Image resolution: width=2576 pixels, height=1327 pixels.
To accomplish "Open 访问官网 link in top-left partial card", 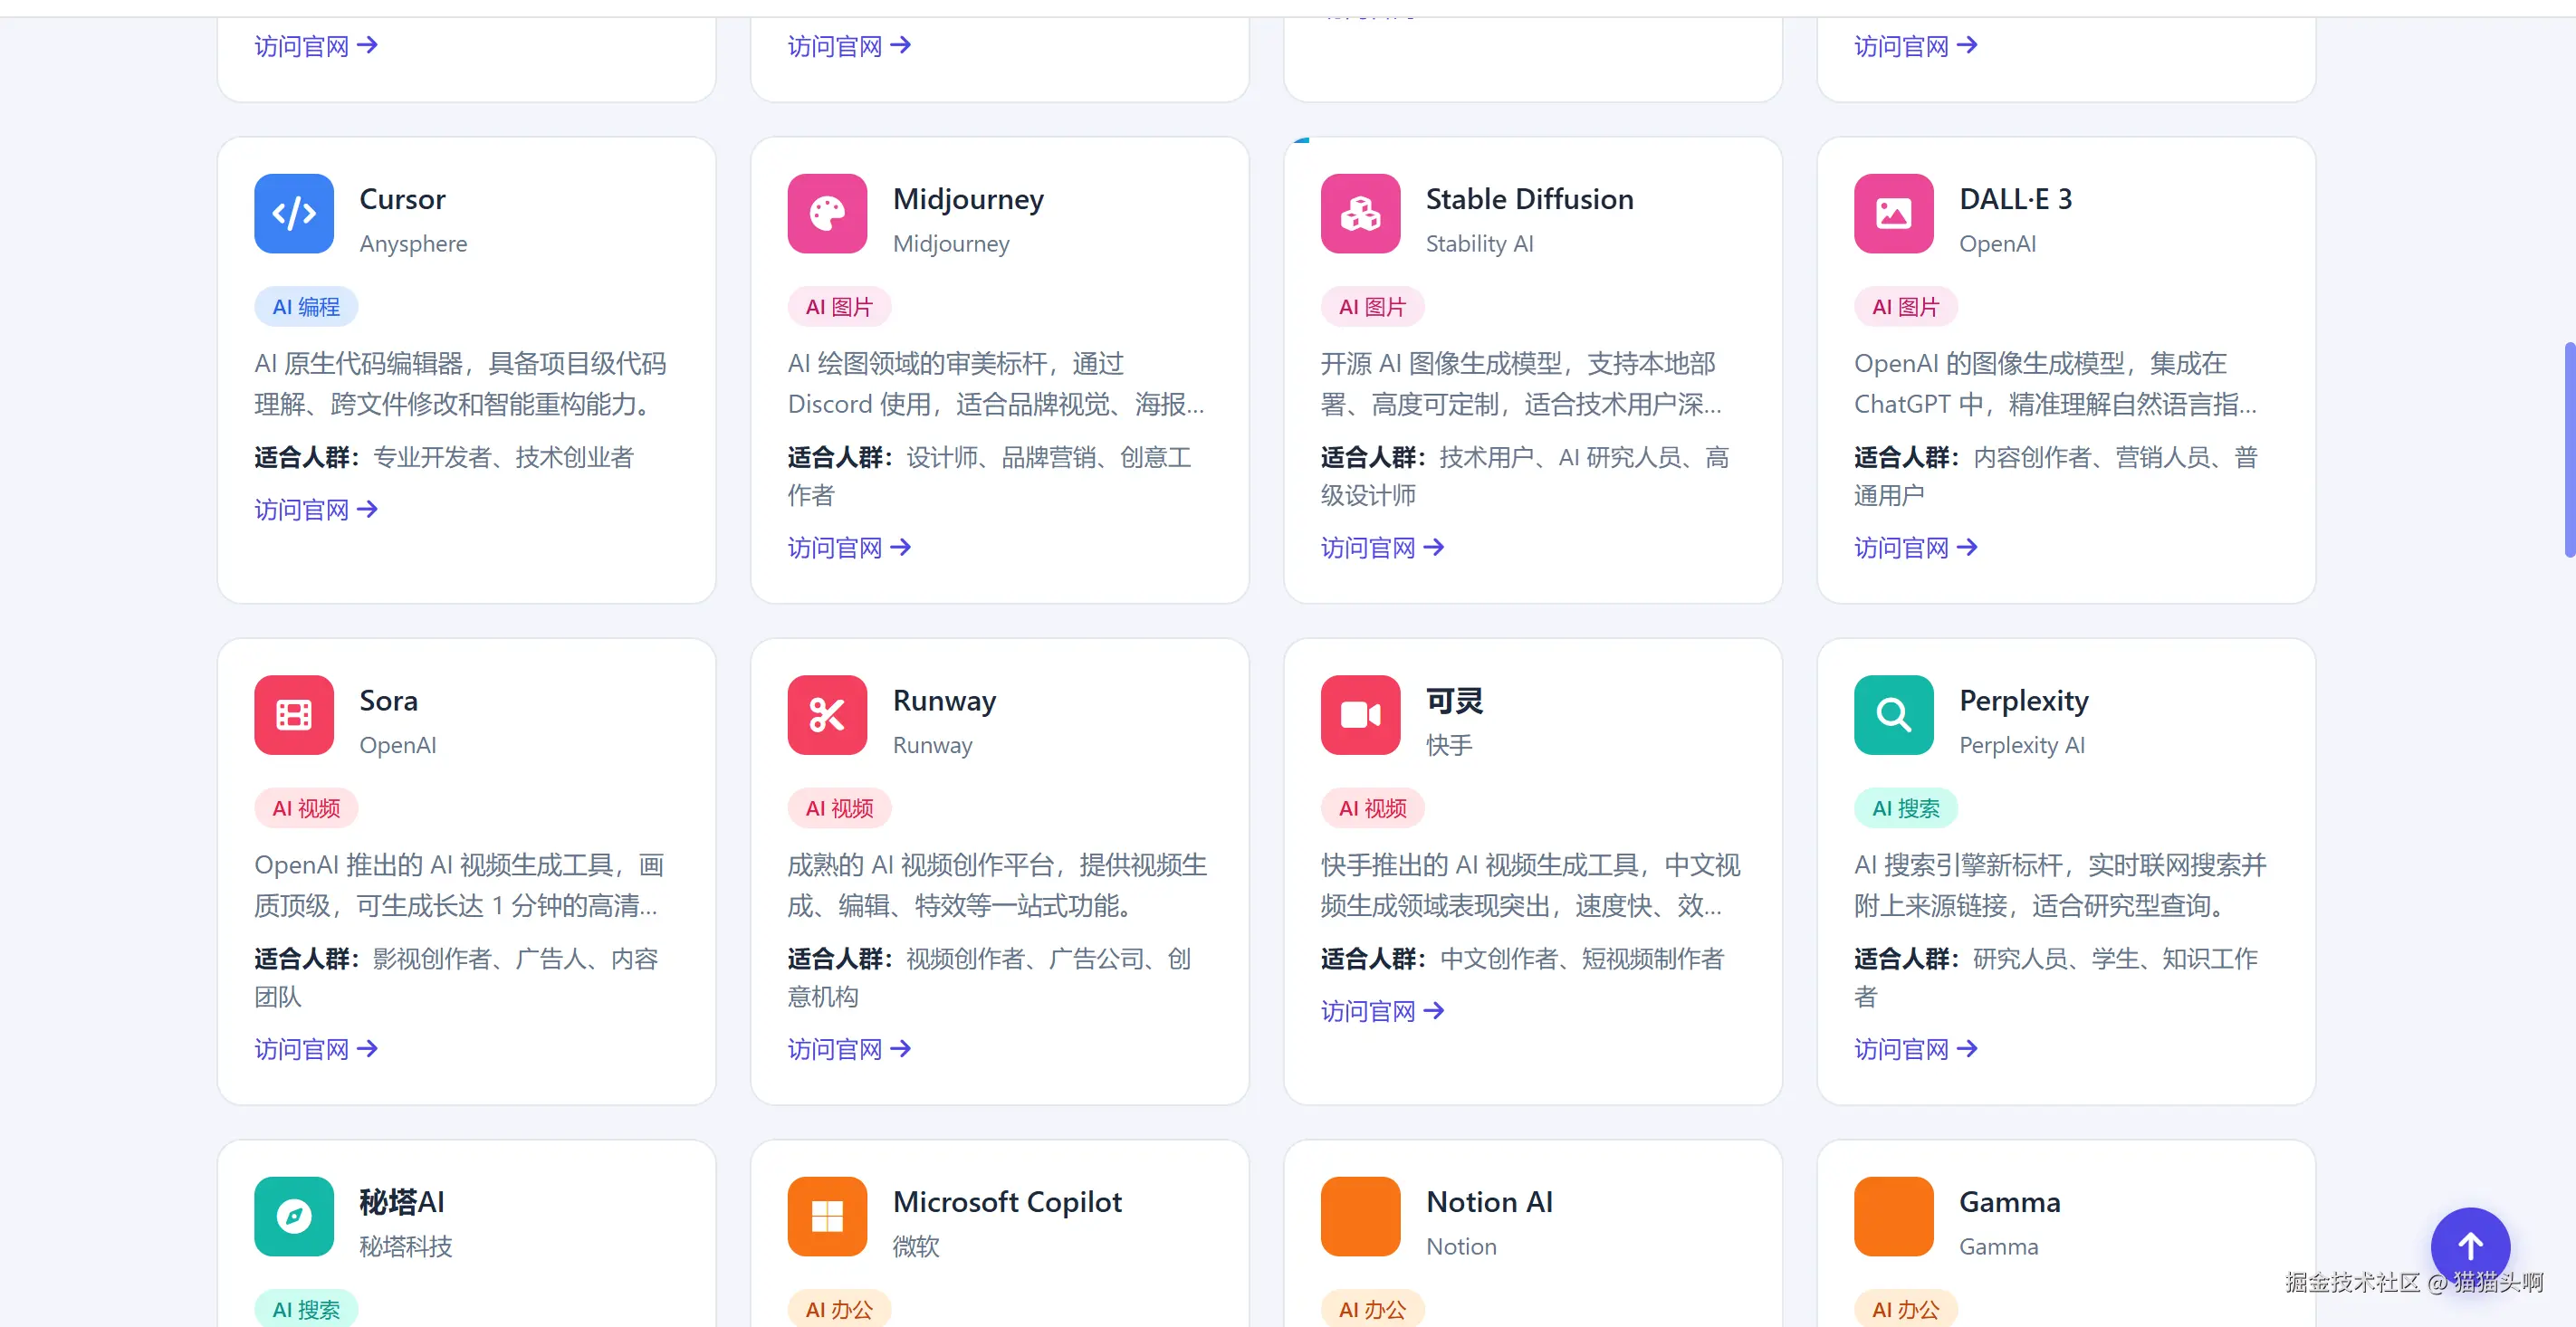I will coord(316,46).
